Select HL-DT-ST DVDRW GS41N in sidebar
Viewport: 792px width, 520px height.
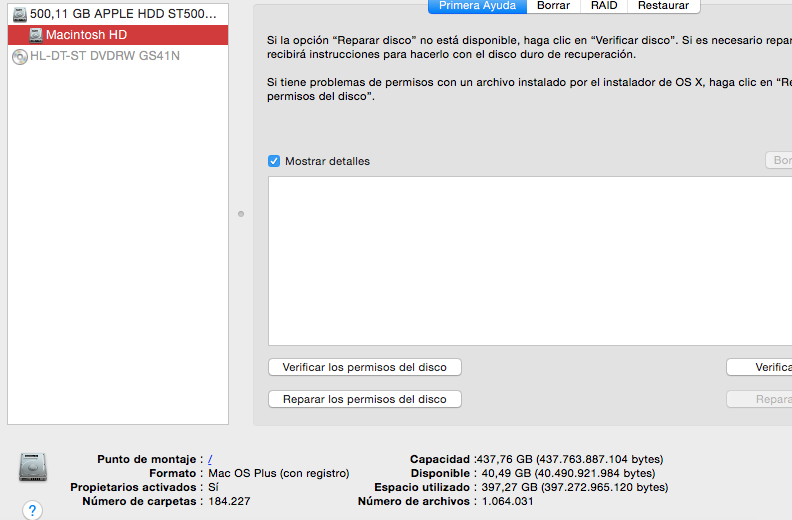118,56
